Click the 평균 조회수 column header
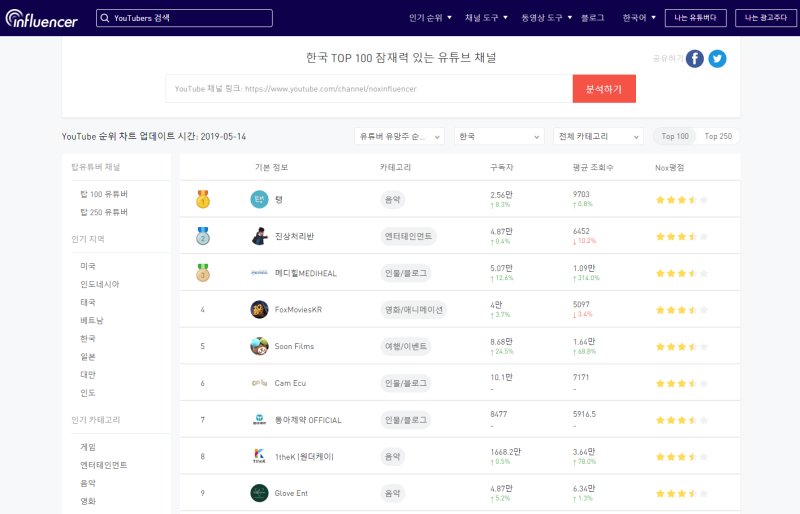 pos(593,167)
